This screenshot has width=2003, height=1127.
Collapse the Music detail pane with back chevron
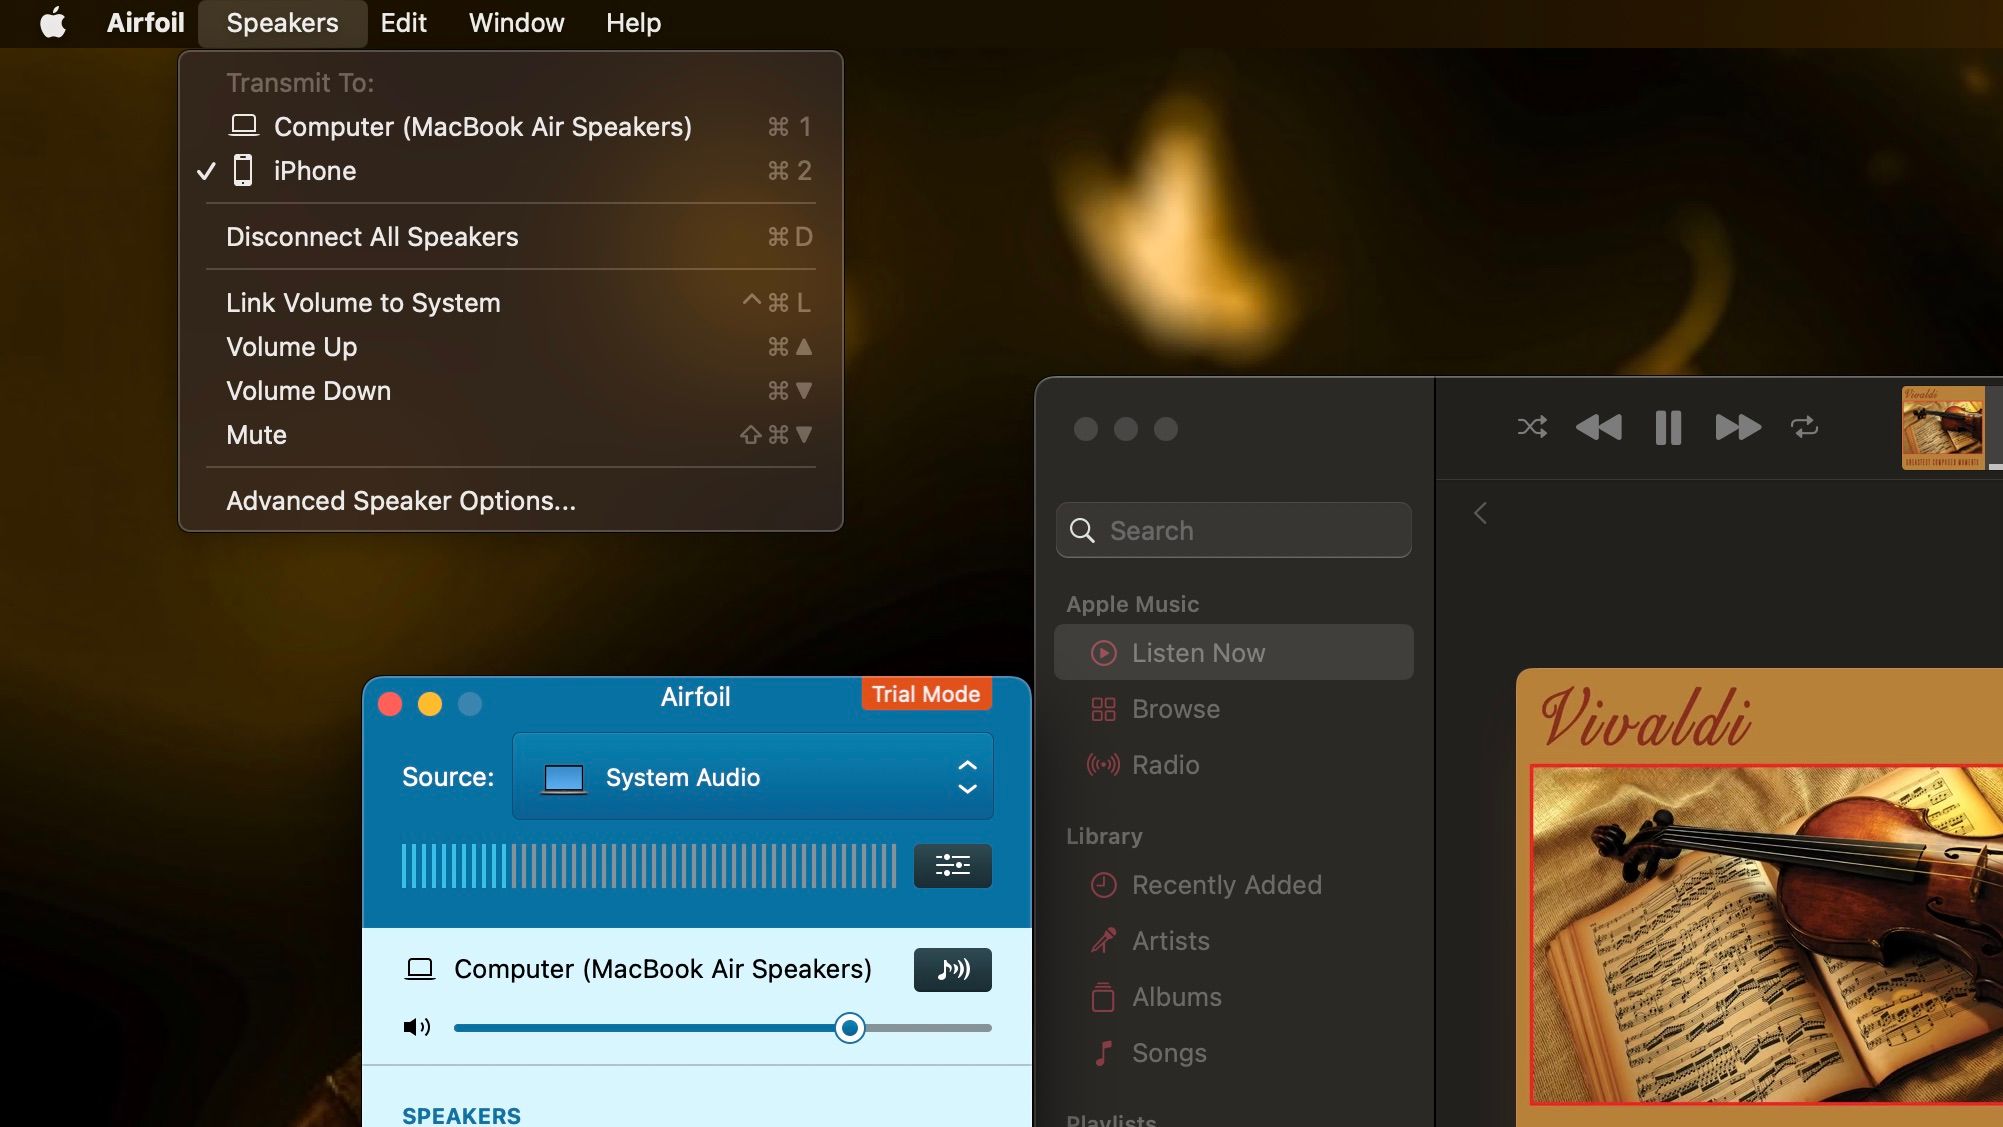point(1480,512)
